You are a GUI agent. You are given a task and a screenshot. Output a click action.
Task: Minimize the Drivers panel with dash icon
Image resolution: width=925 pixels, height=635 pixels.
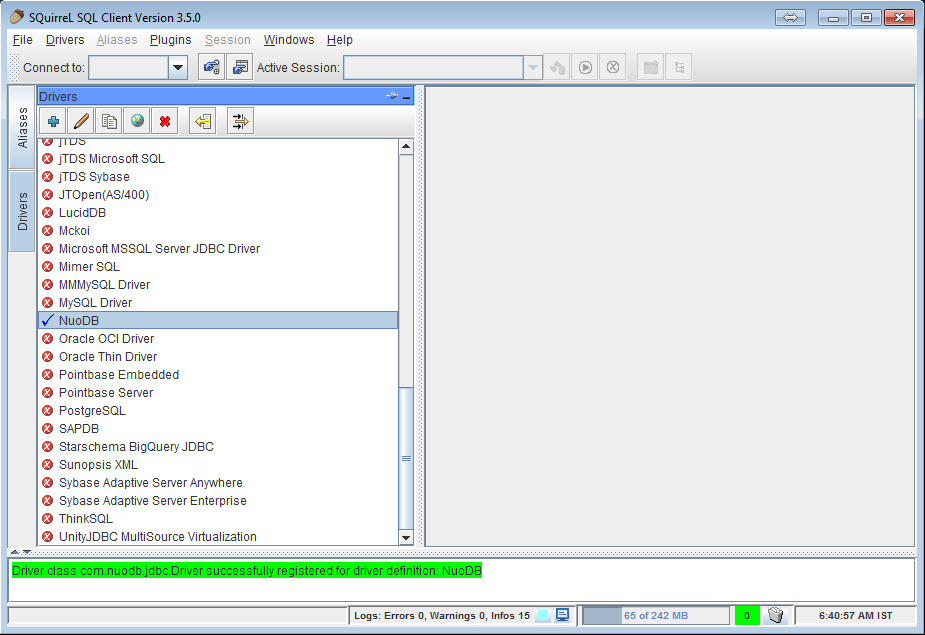coord(406,96)
